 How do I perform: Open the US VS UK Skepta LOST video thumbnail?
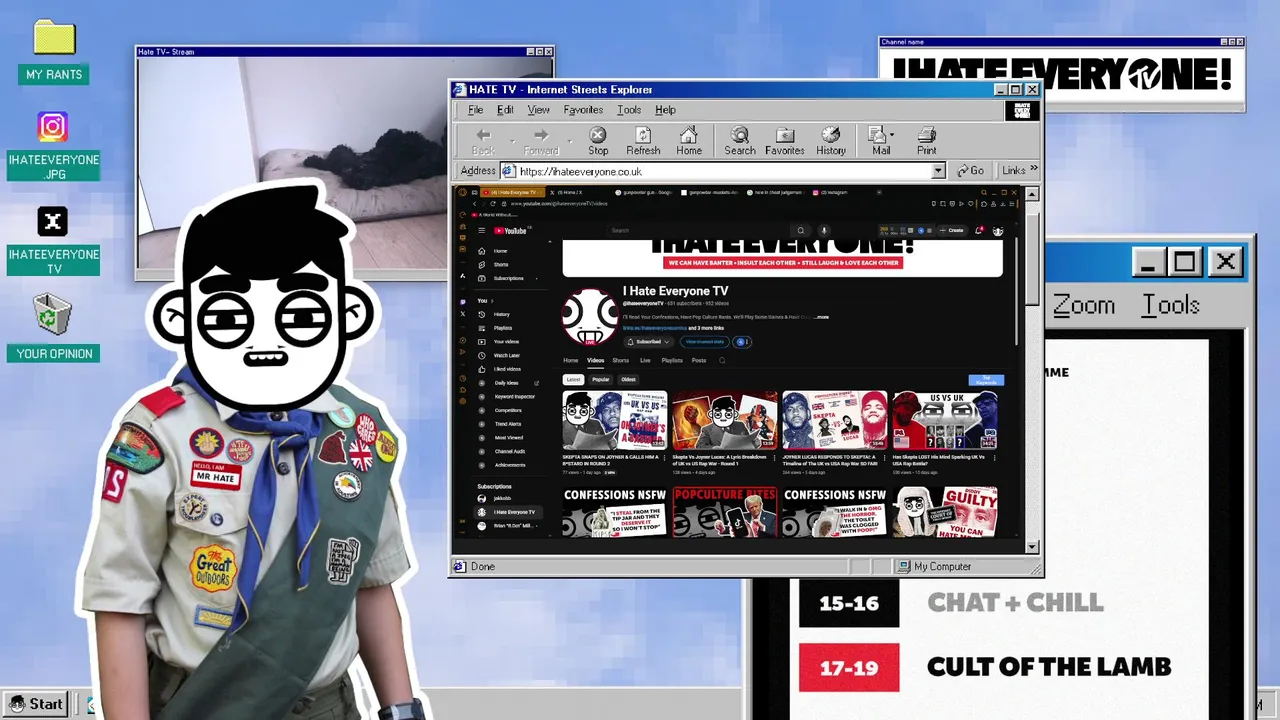(945, 420)
